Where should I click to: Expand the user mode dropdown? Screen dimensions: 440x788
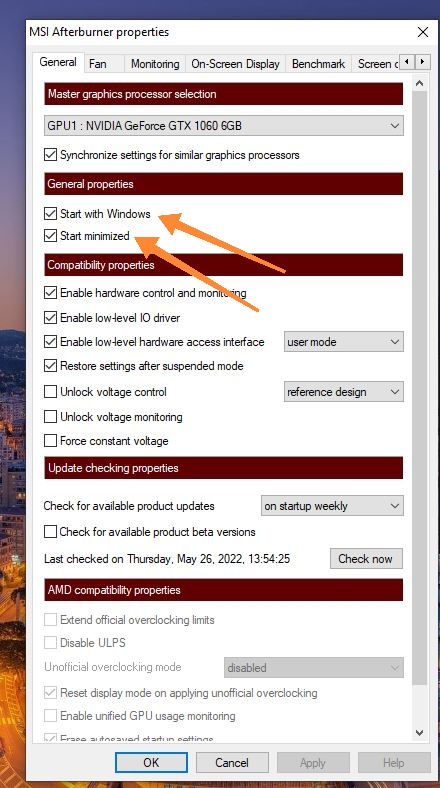[344, 342]
